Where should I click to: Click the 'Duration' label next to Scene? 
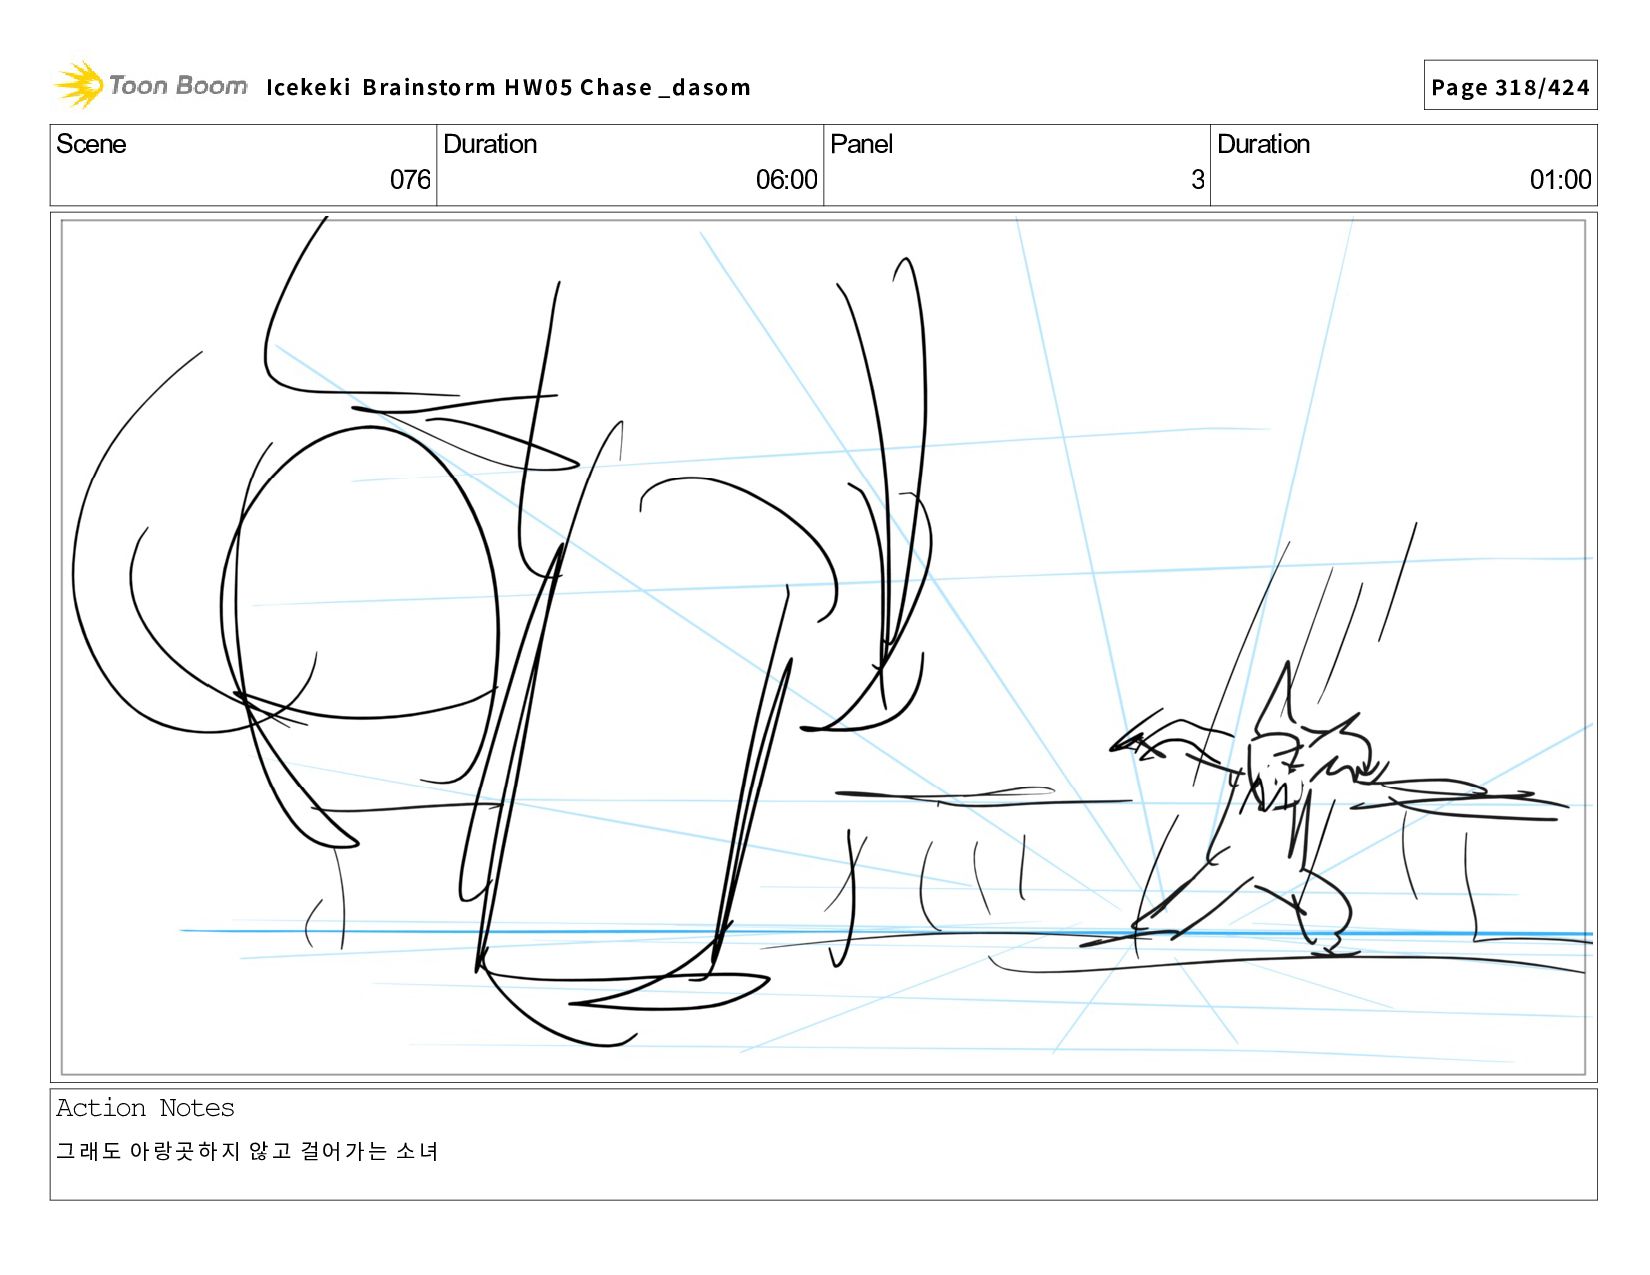tap(490, 144)
